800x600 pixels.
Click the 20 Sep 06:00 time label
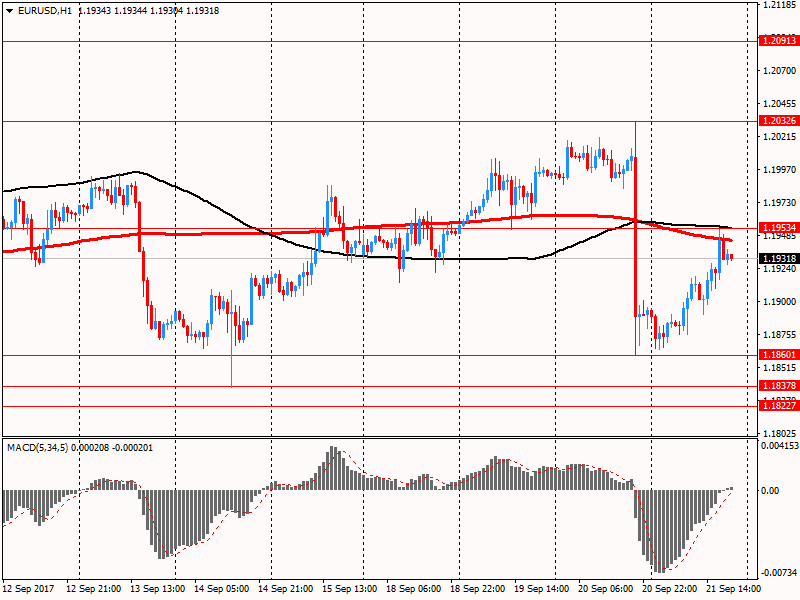605,589
